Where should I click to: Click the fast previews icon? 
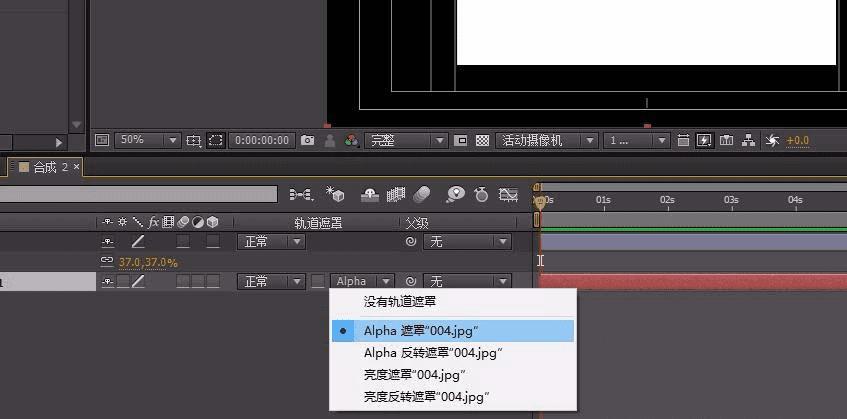pos(704,140)
